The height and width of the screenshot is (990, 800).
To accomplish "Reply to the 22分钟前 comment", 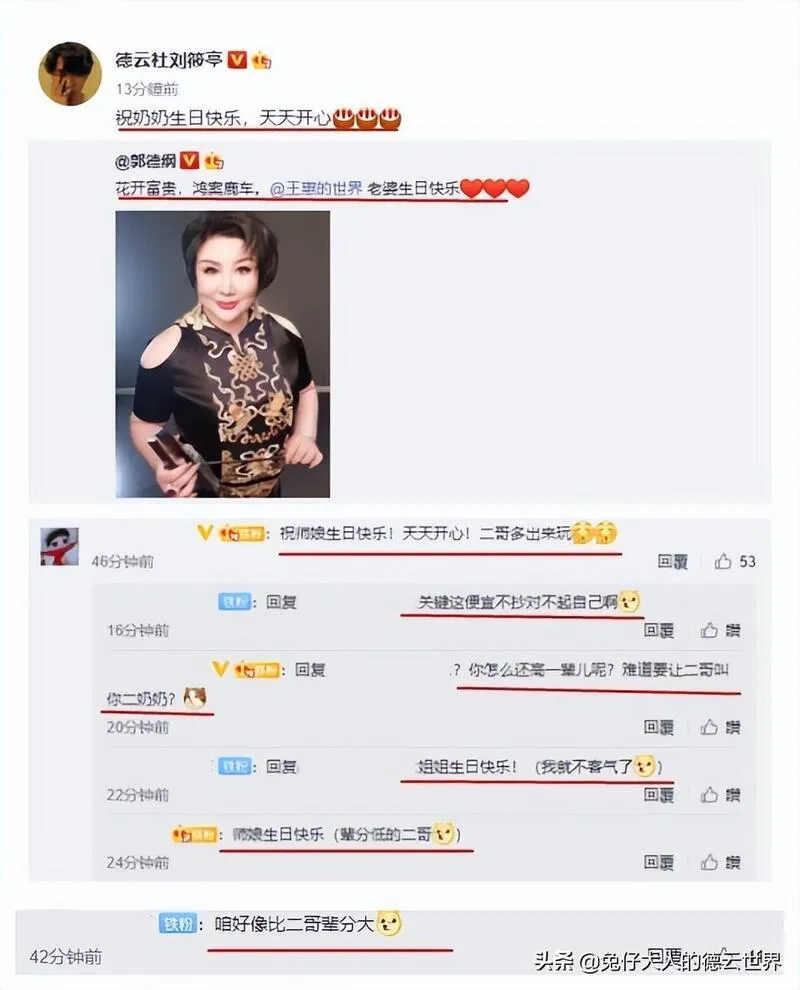I will [659, 794].
